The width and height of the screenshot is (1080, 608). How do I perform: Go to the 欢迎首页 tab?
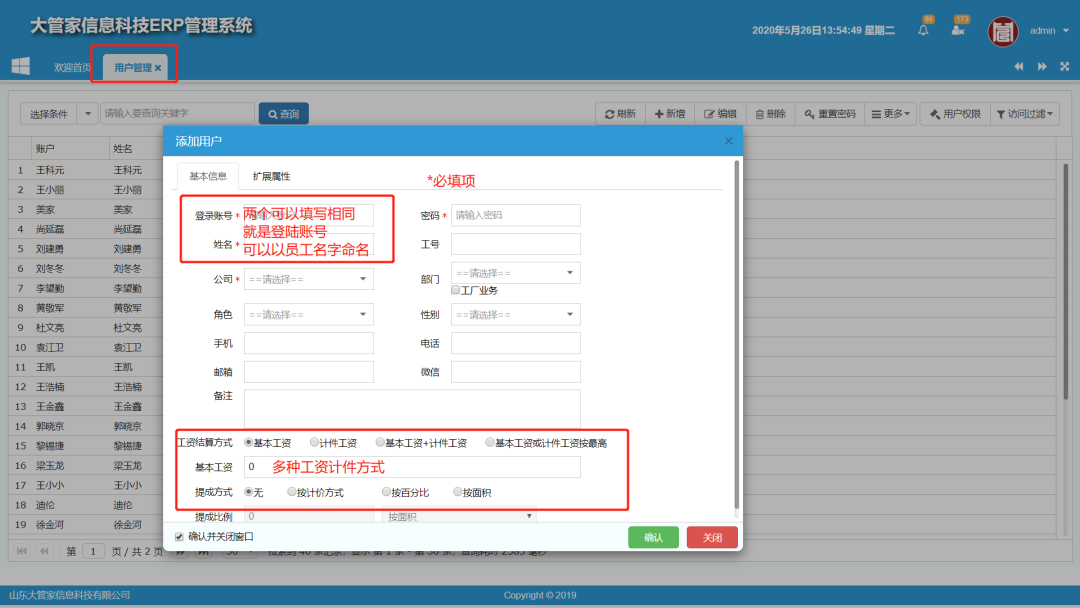coord(72,68)
